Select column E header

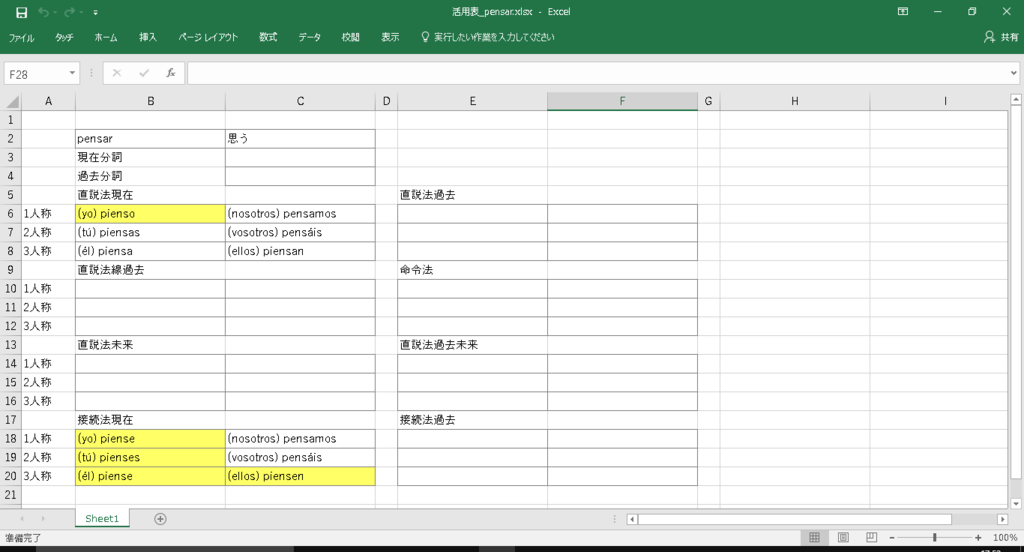point(472,101)
